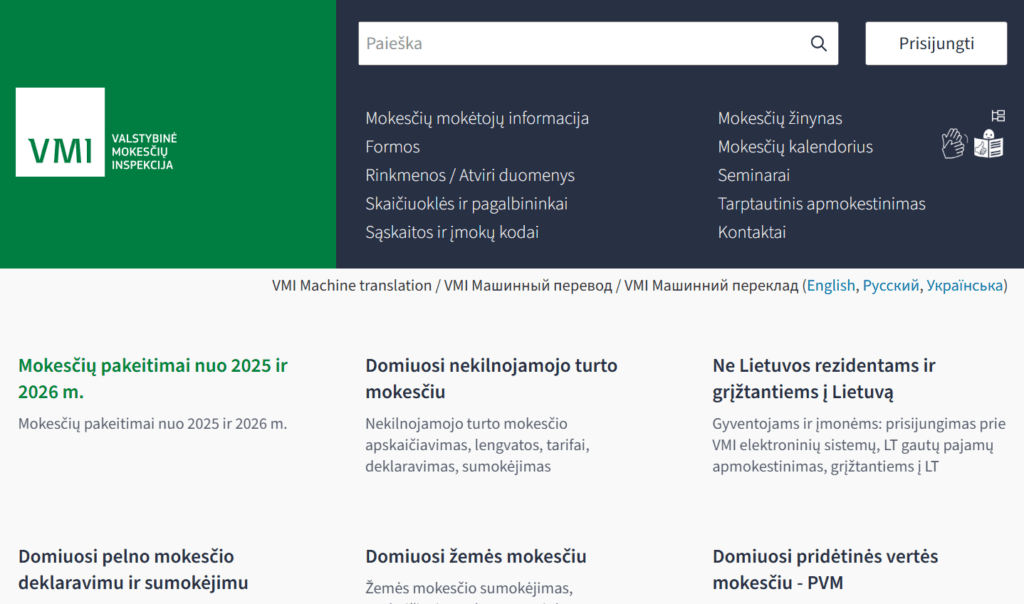This screenshot has height=604, width=1024.
Task: Navigate to Seminarai
Action: (x=756, y=175)
